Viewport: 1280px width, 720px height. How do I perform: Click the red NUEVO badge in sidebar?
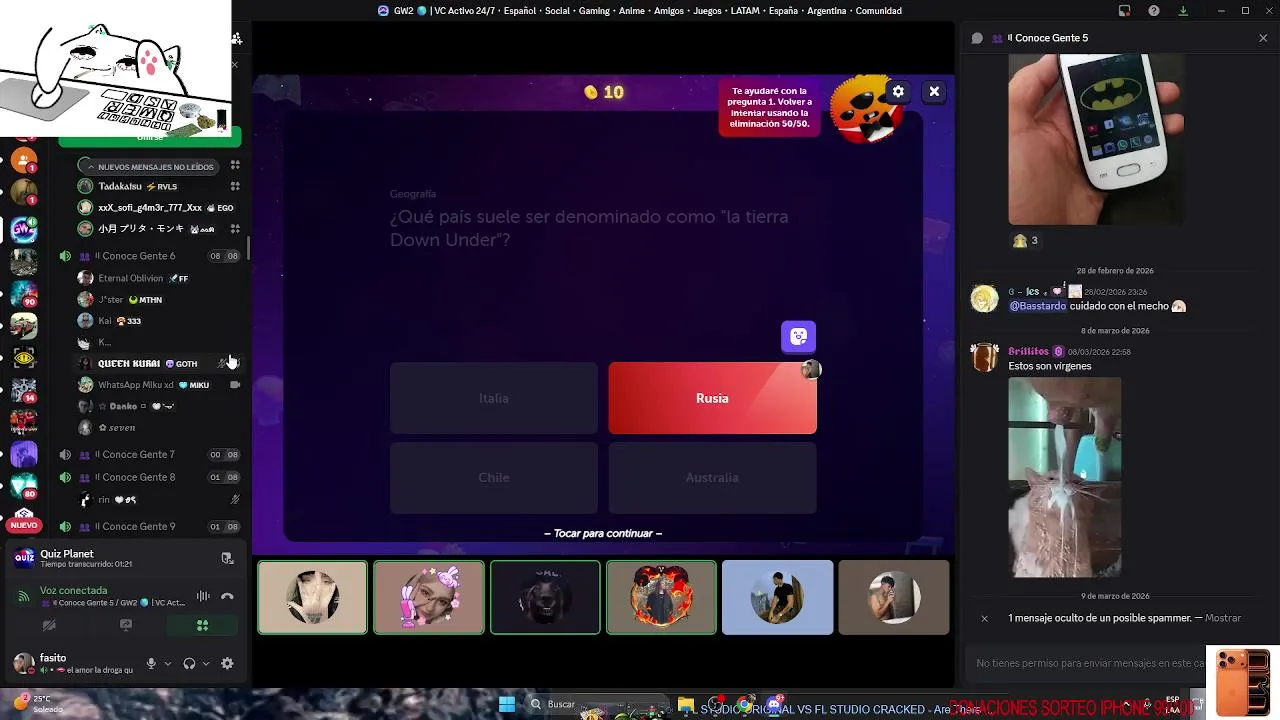[24, 525]
